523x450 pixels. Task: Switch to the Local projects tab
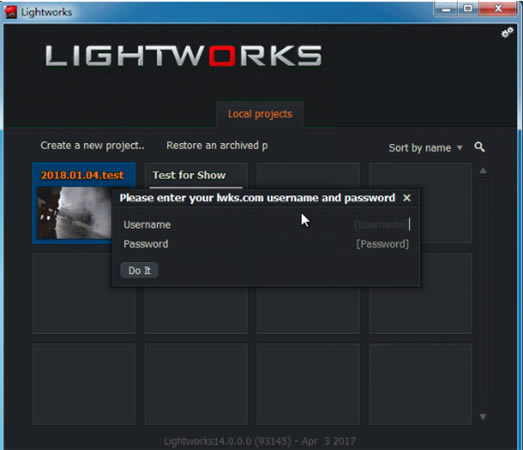tap(260, 114)
